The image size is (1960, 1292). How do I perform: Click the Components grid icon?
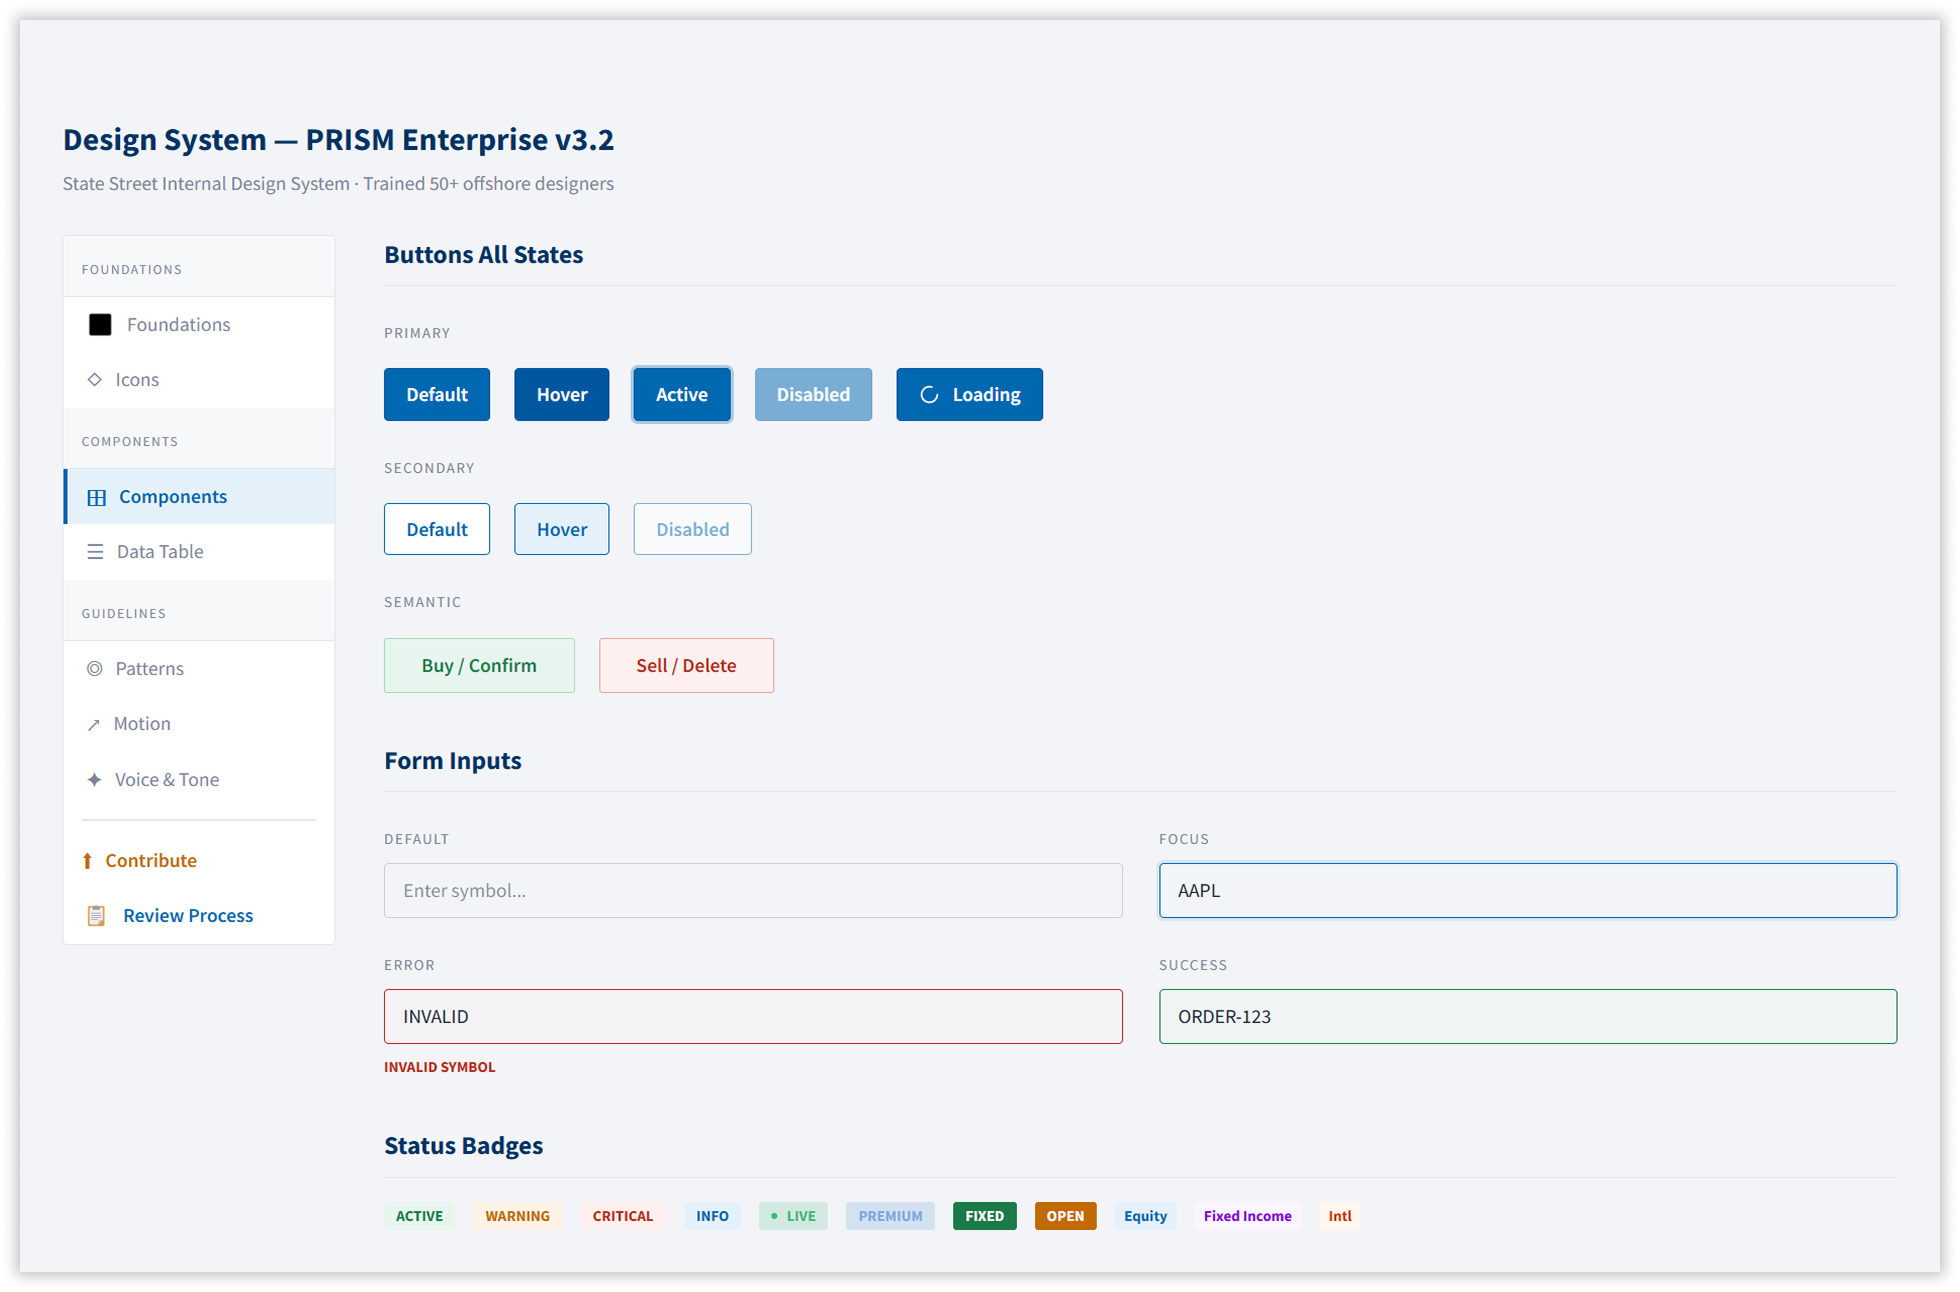click(97, 497)
